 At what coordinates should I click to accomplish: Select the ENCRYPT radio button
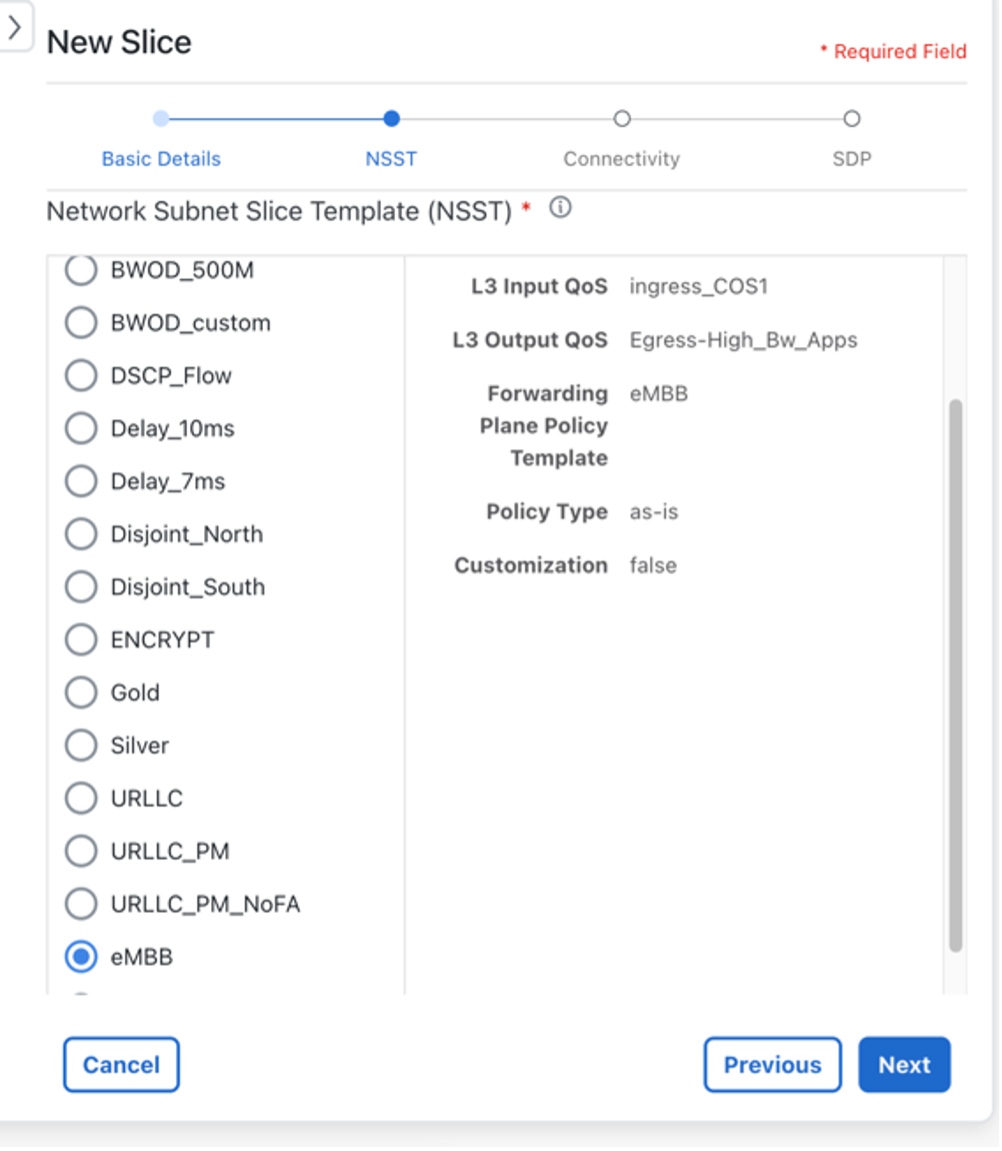pos(81,640)
